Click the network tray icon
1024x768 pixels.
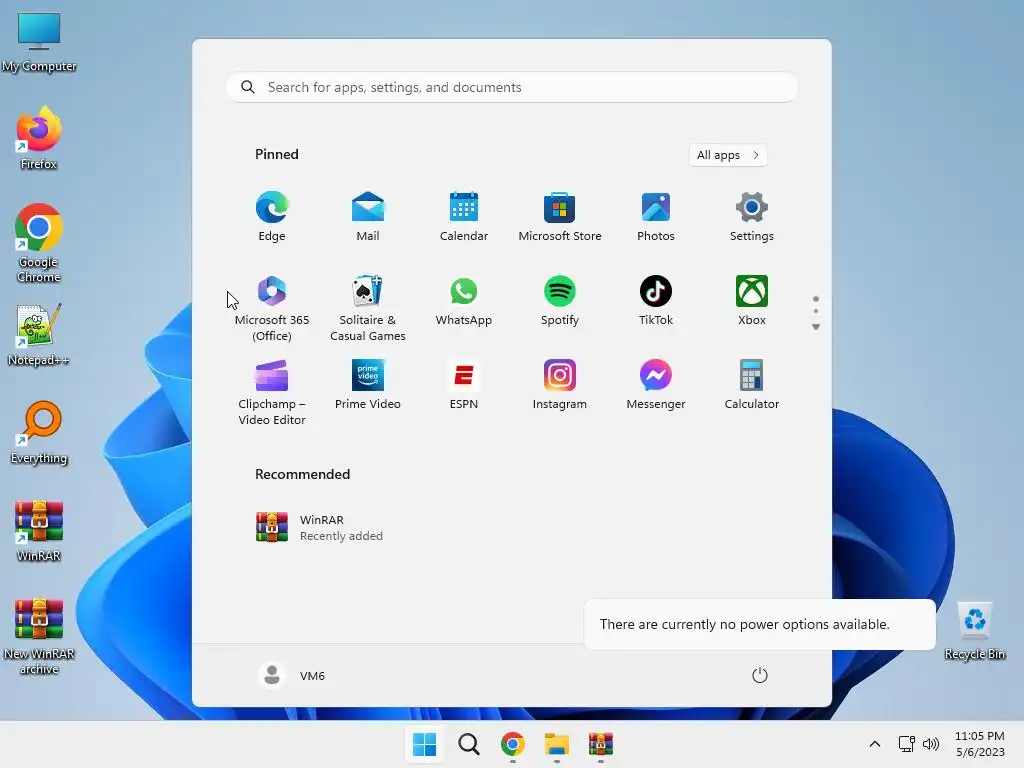(906, 744)
